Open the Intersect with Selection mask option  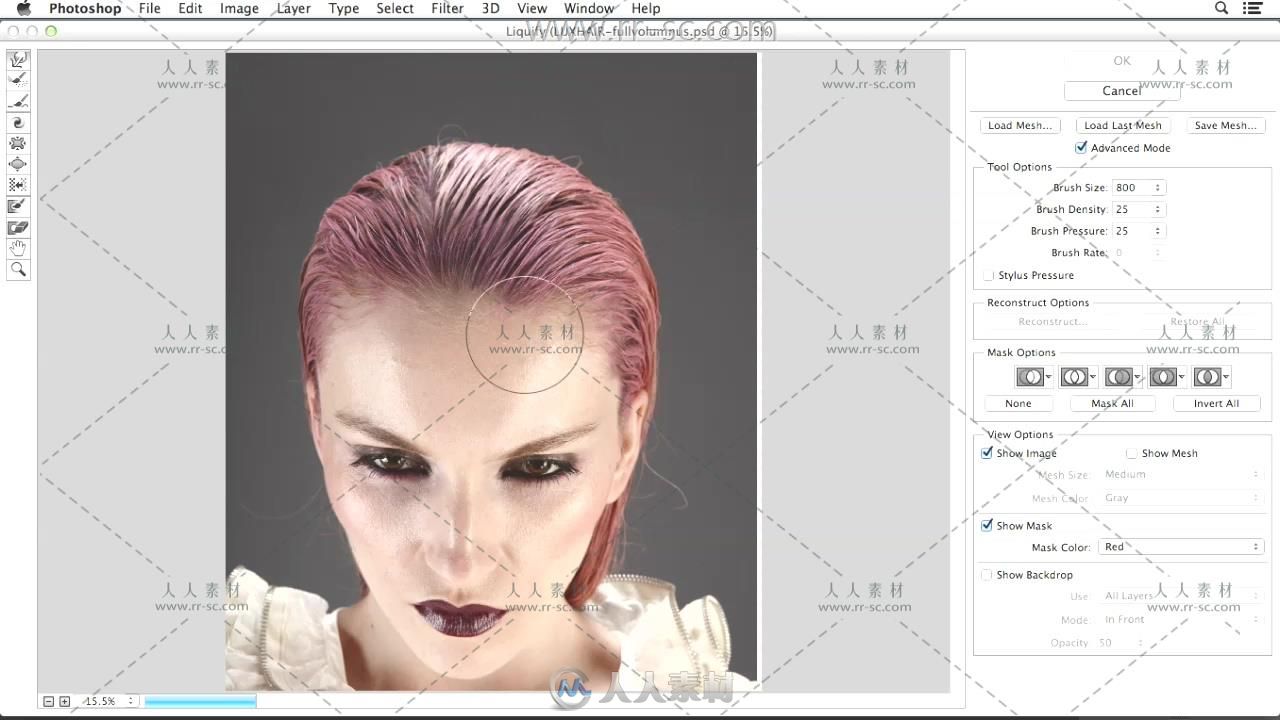(x=1167, y=377)
